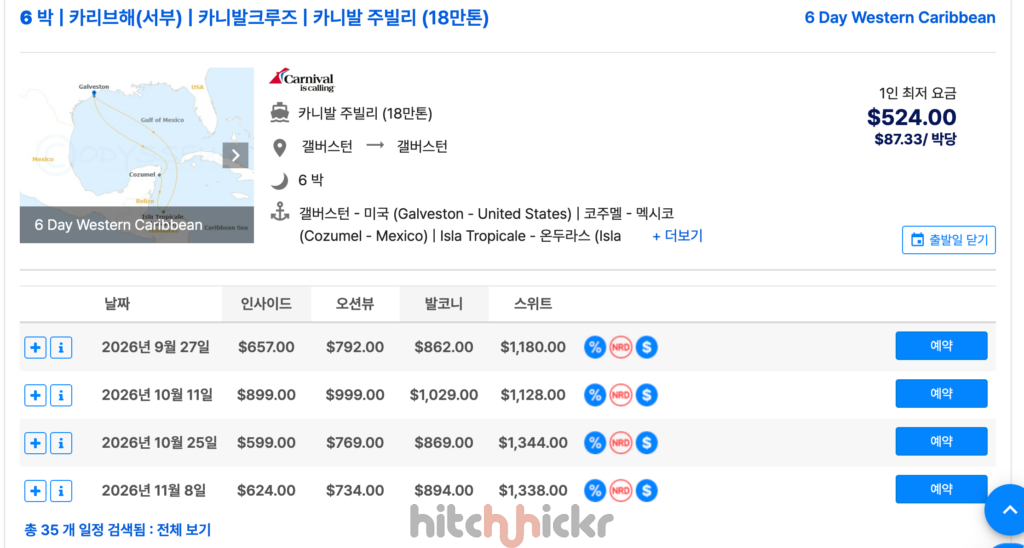Viewport: 1024px width, 548px height.
Task: Book the October 11 sailing with 예약
Action: click(941, 394)
